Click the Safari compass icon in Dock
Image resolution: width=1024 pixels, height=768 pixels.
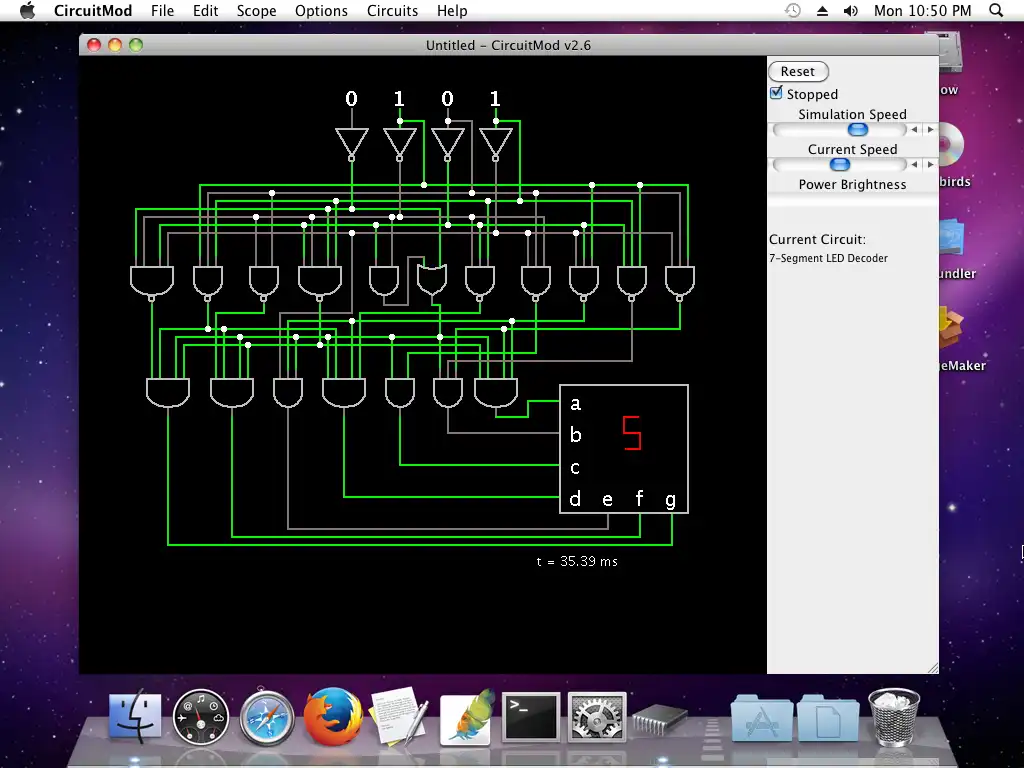266,716
